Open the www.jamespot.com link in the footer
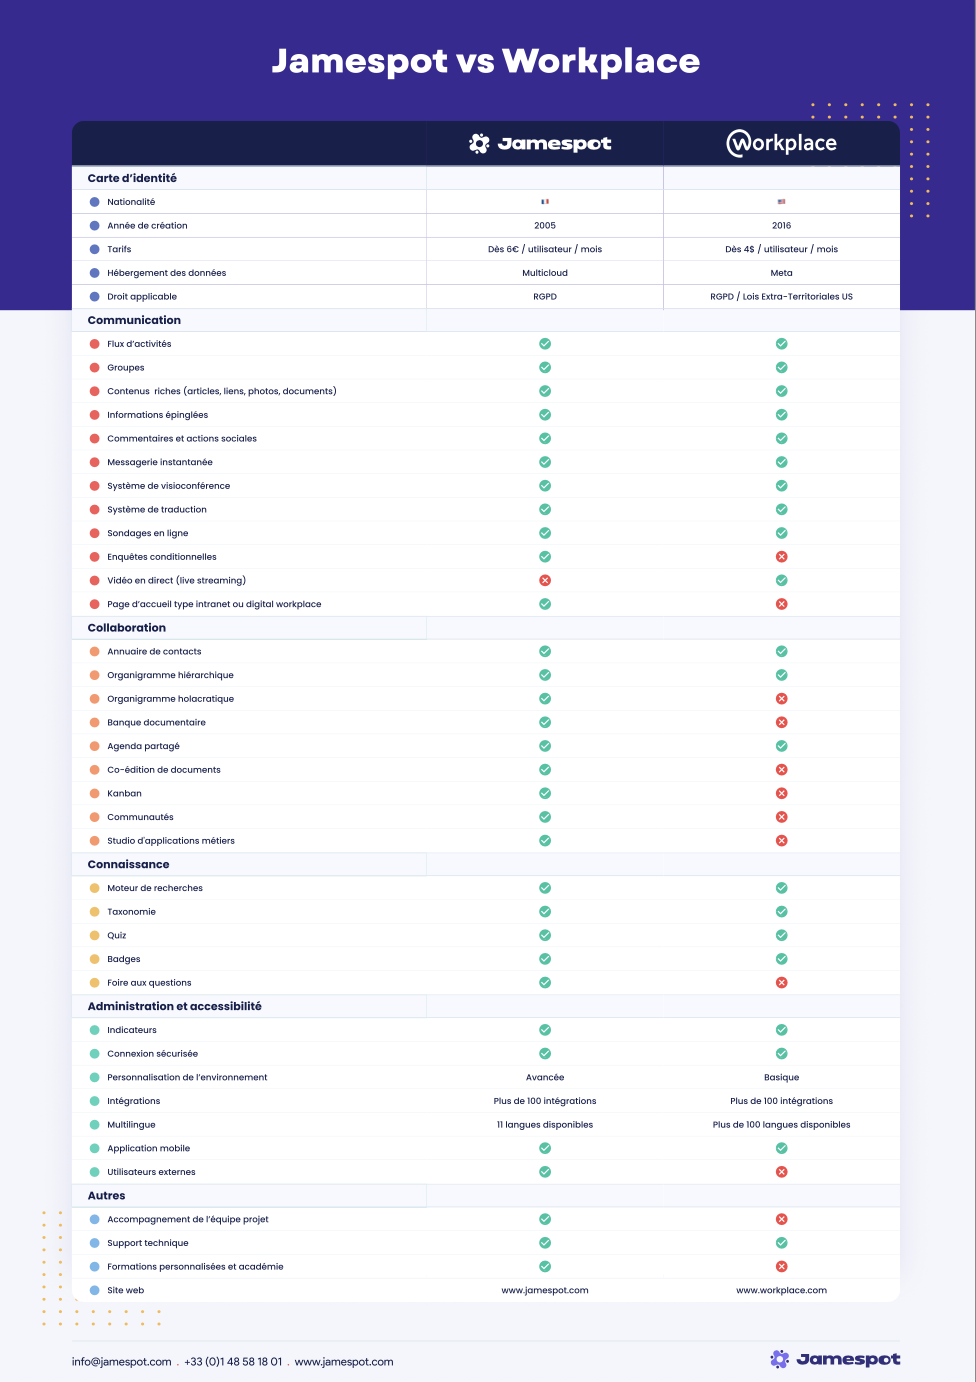976x1382 pixels. pyautogui.click(x=344, y=1362)
